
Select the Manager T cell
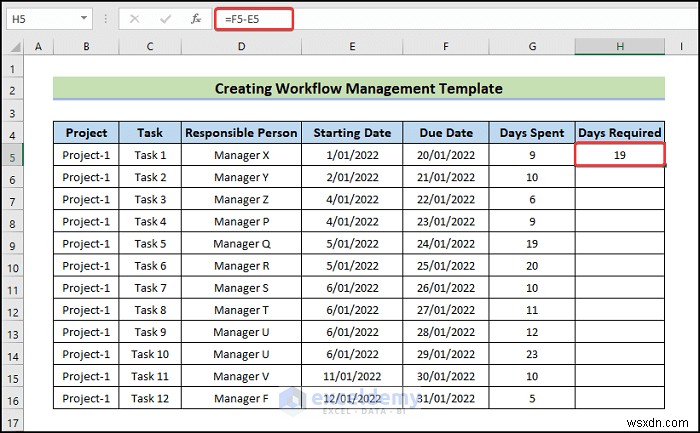pyautogui.click(x=242, y=310)
